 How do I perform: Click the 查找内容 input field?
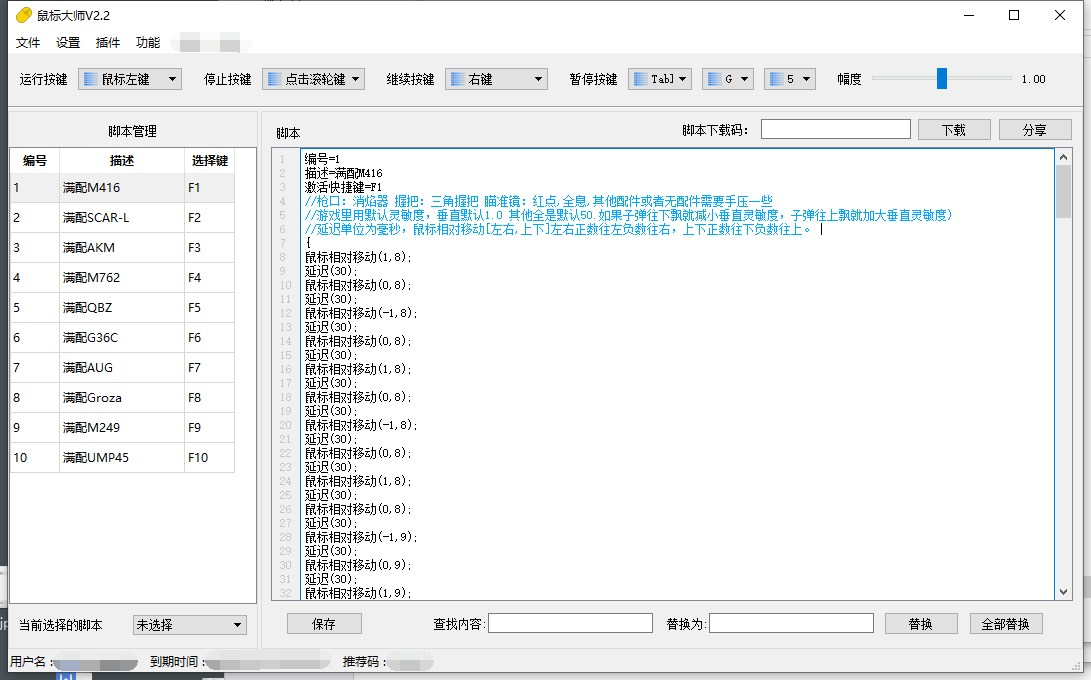coord(571,624)
